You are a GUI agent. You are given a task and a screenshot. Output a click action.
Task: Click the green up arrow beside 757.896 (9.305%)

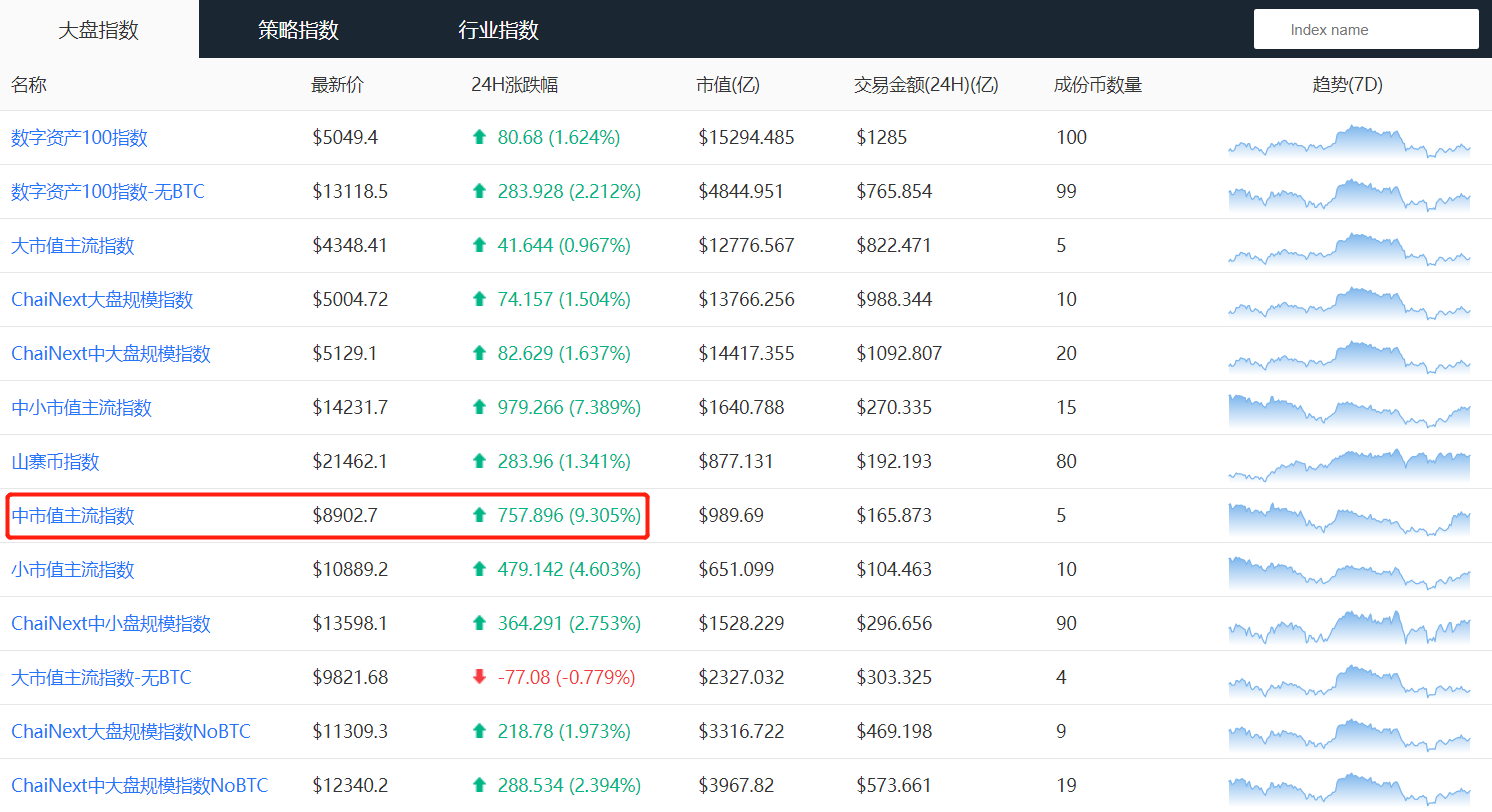coord(479,516)
